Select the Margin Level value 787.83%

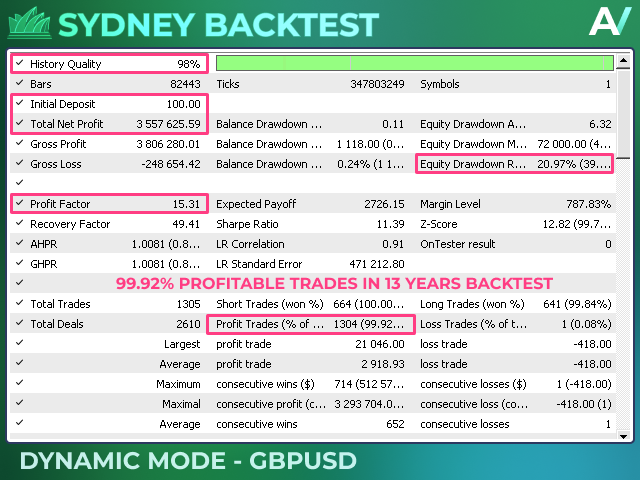tap(589, 204)
